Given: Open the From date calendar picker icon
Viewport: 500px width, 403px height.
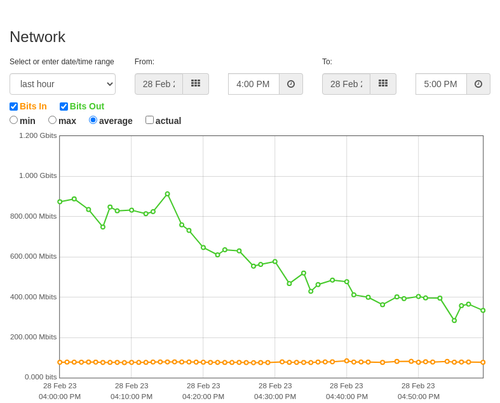Looking at the screenshot, I should point(196,84).
